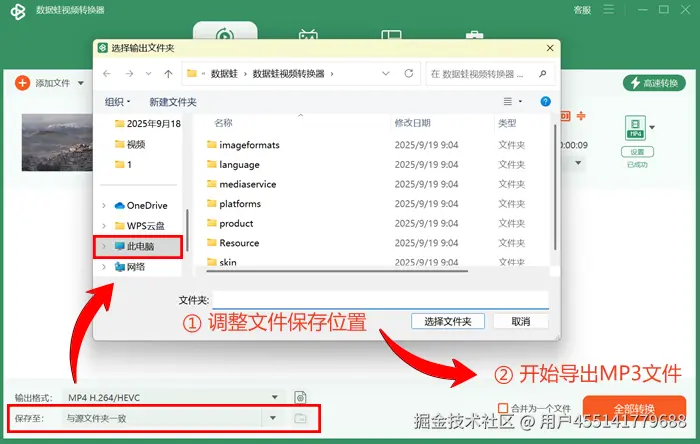This screenshot has height=444, width=700.
Task: Click the 设置 button under MP4
Action: 637,152
